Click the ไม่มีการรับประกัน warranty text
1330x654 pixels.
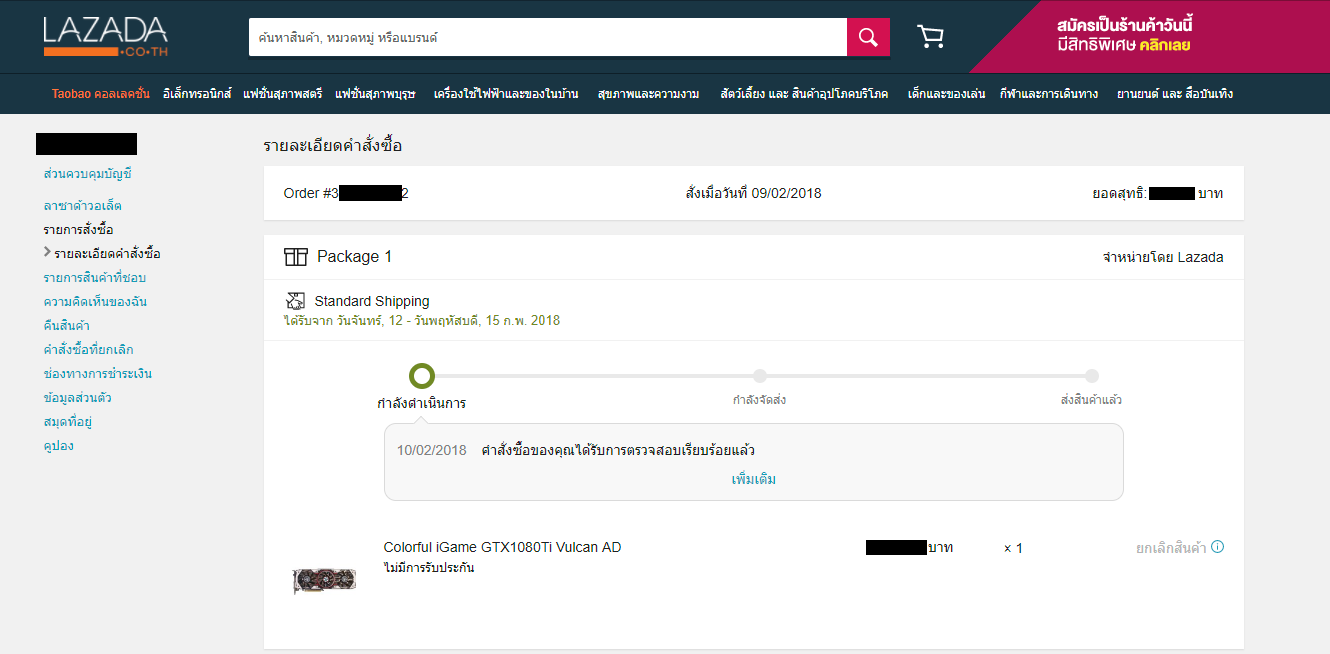tap(429, 568)
